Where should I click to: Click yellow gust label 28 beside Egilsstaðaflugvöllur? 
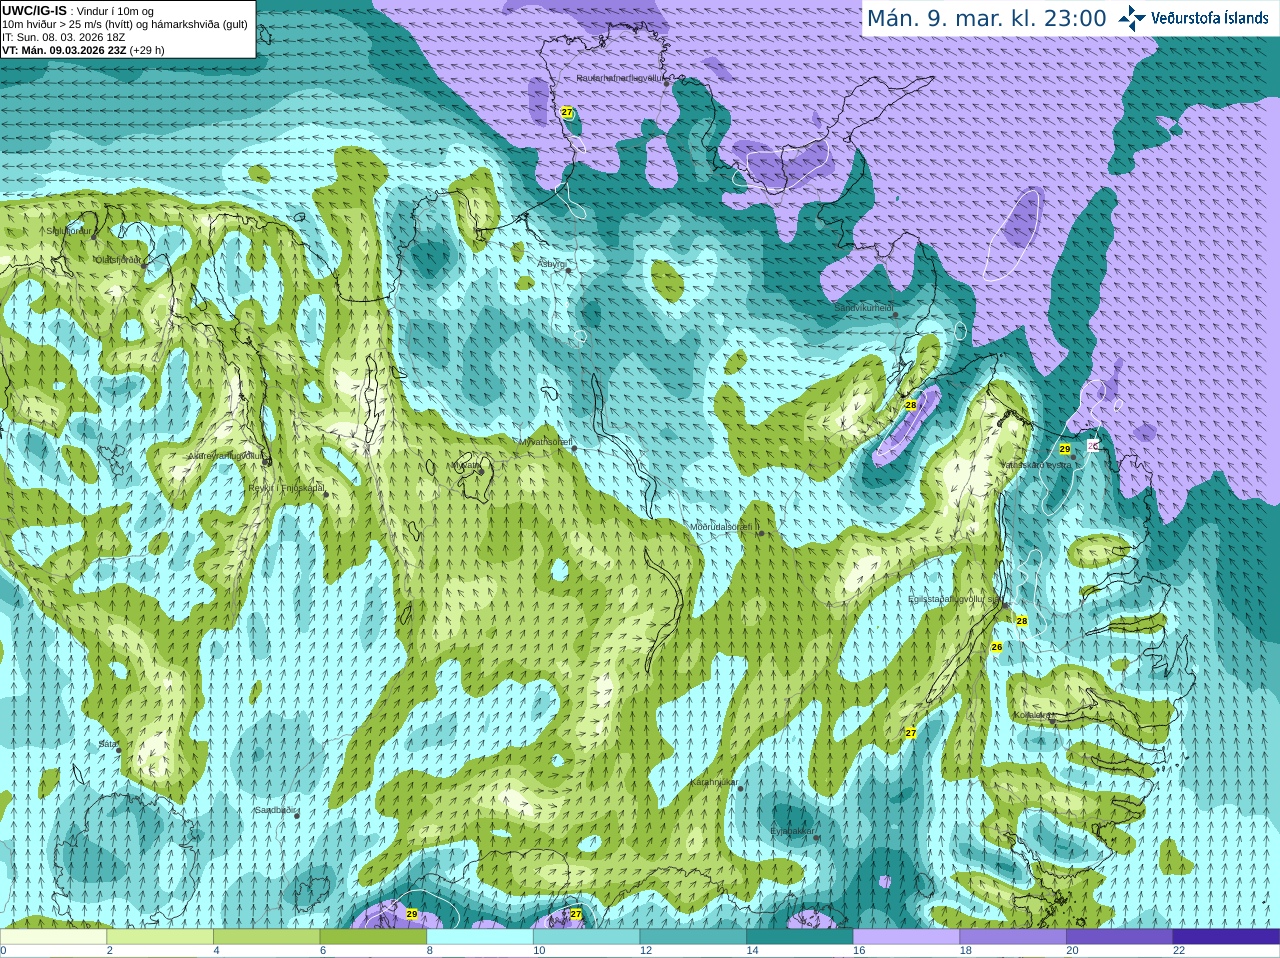pos(1022,621)
